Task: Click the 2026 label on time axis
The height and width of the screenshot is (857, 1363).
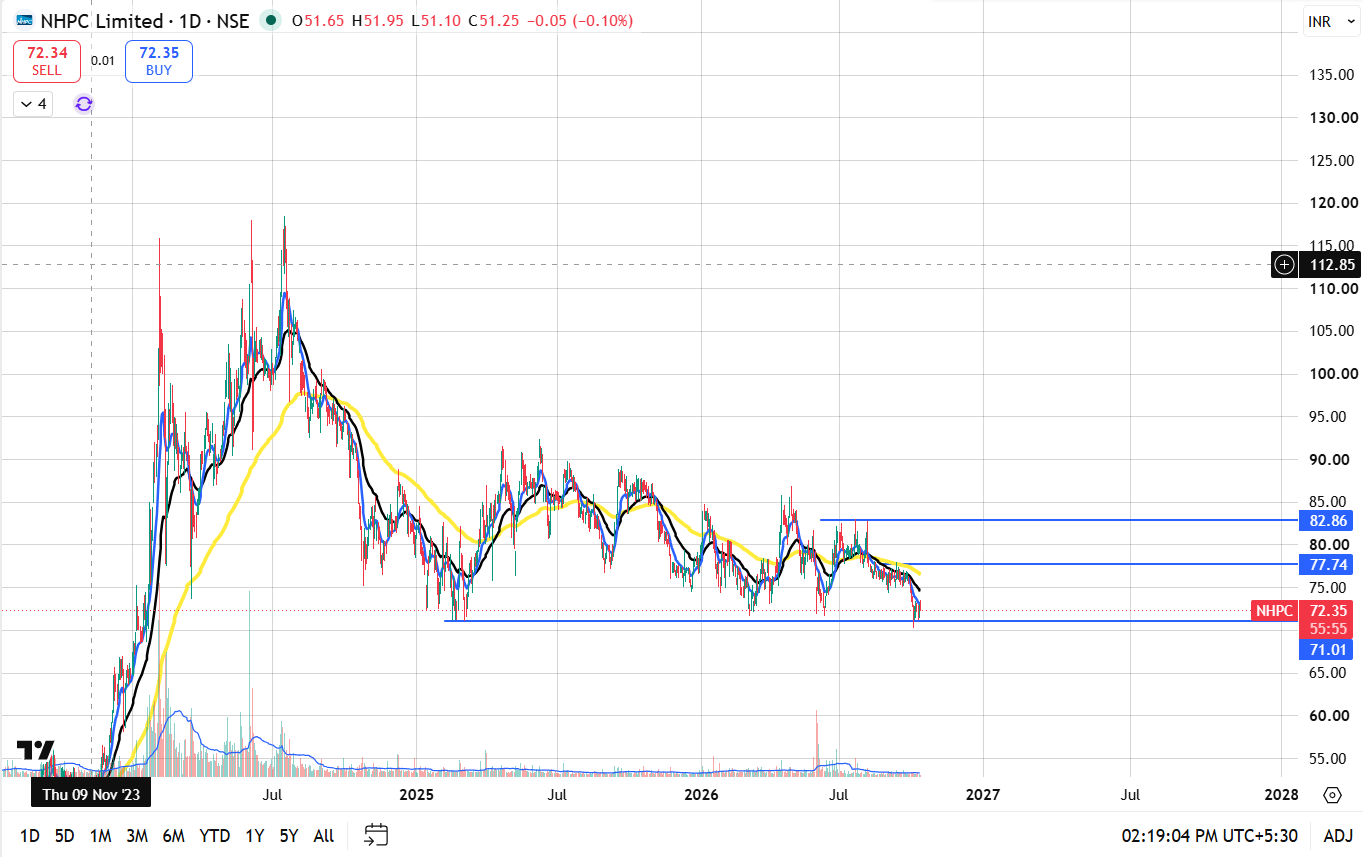Action: [x=701, y=795]
